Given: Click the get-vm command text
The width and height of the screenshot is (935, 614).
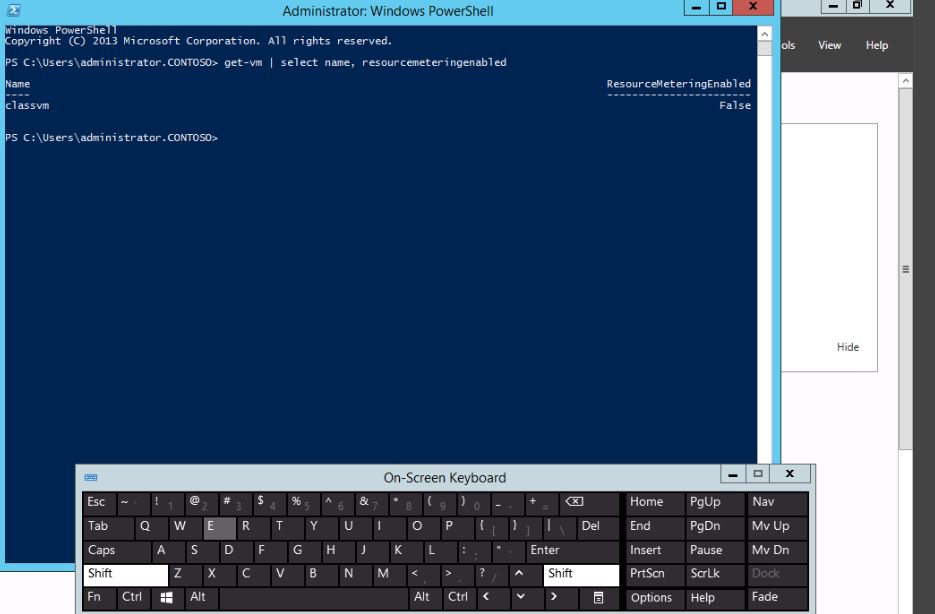Looking at the screenshot, I should coord(243,63).
